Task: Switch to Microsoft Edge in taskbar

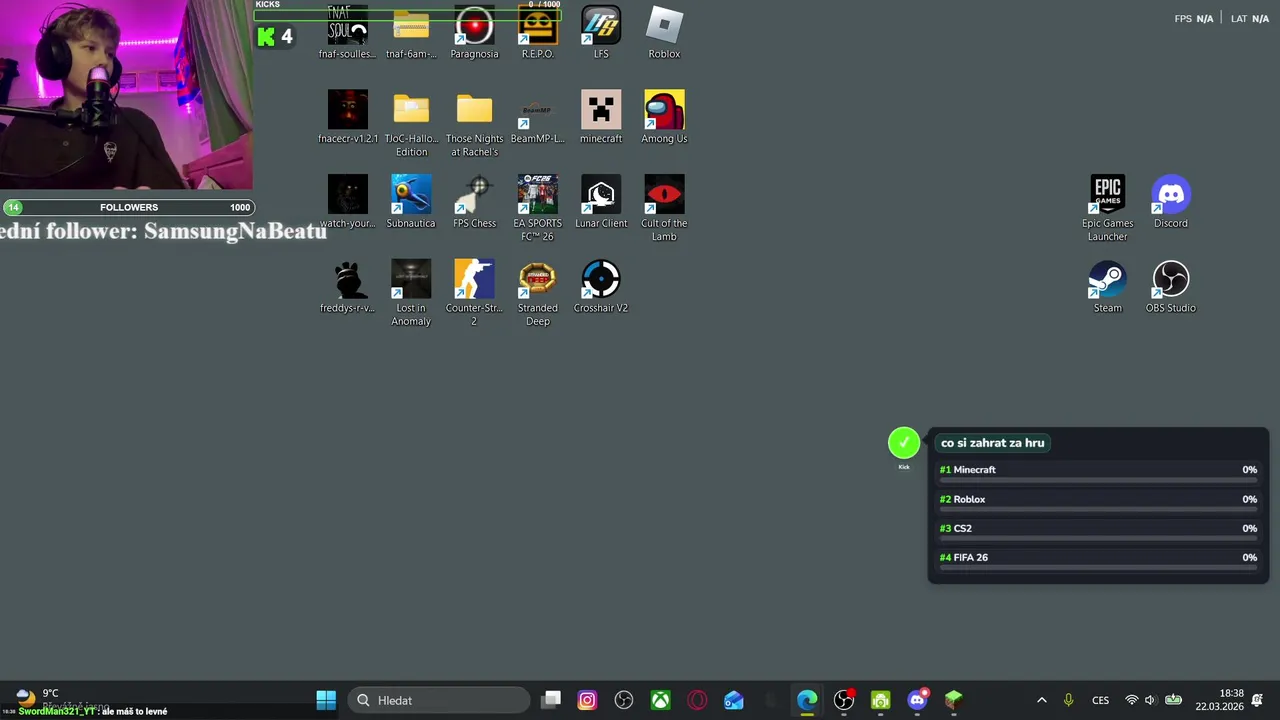Action: coord(807,700)
